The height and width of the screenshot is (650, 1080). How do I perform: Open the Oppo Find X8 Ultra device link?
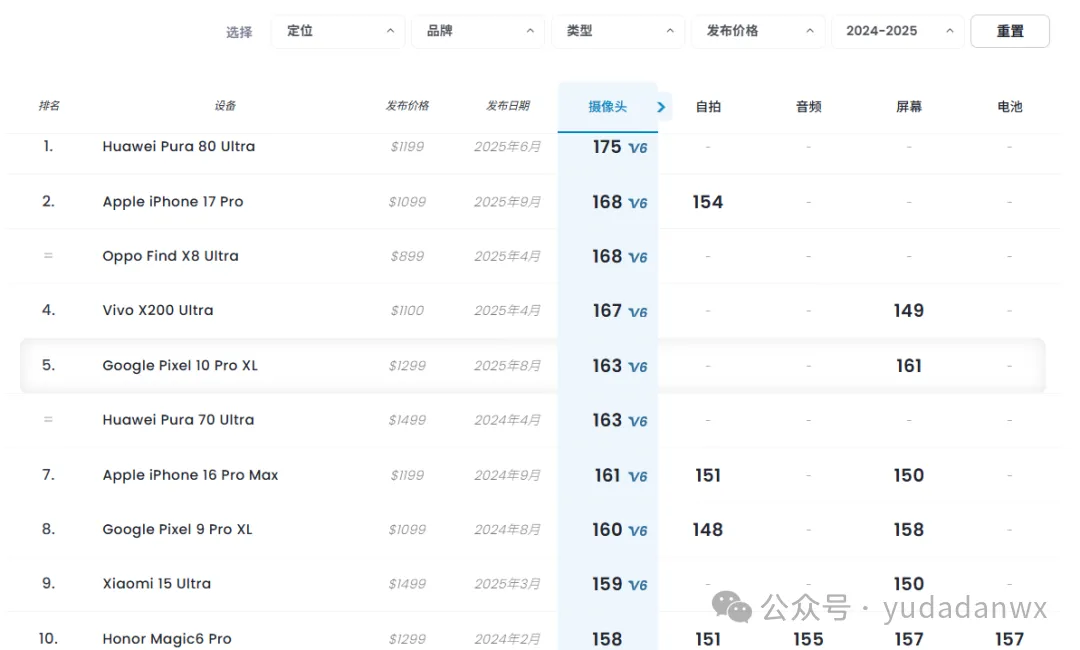(x=170, y=256)
